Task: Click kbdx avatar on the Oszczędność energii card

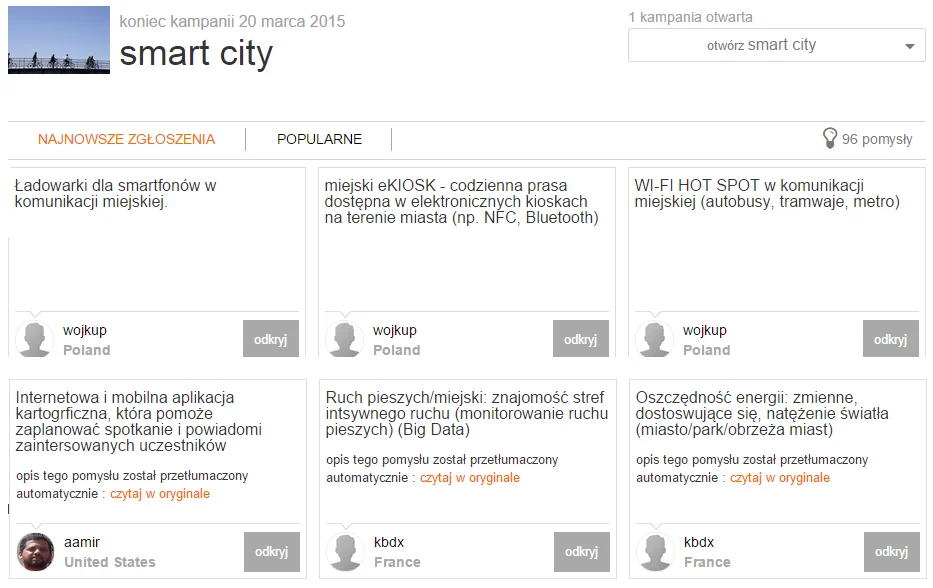Action: pos(656,552)
